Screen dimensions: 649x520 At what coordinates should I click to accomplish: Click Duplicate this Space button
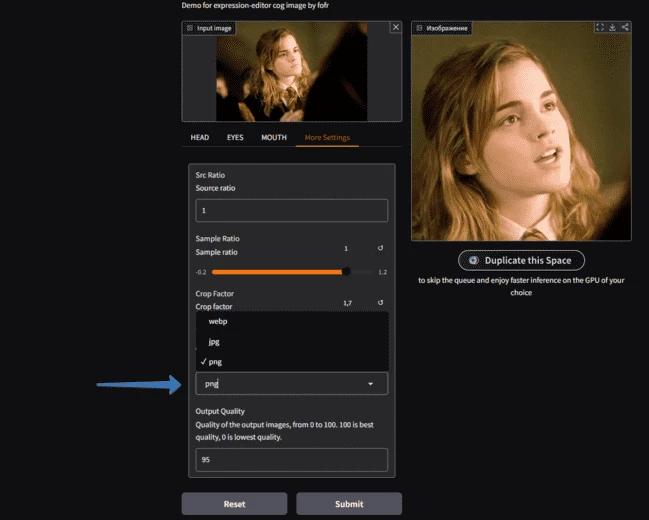(522, 260)
